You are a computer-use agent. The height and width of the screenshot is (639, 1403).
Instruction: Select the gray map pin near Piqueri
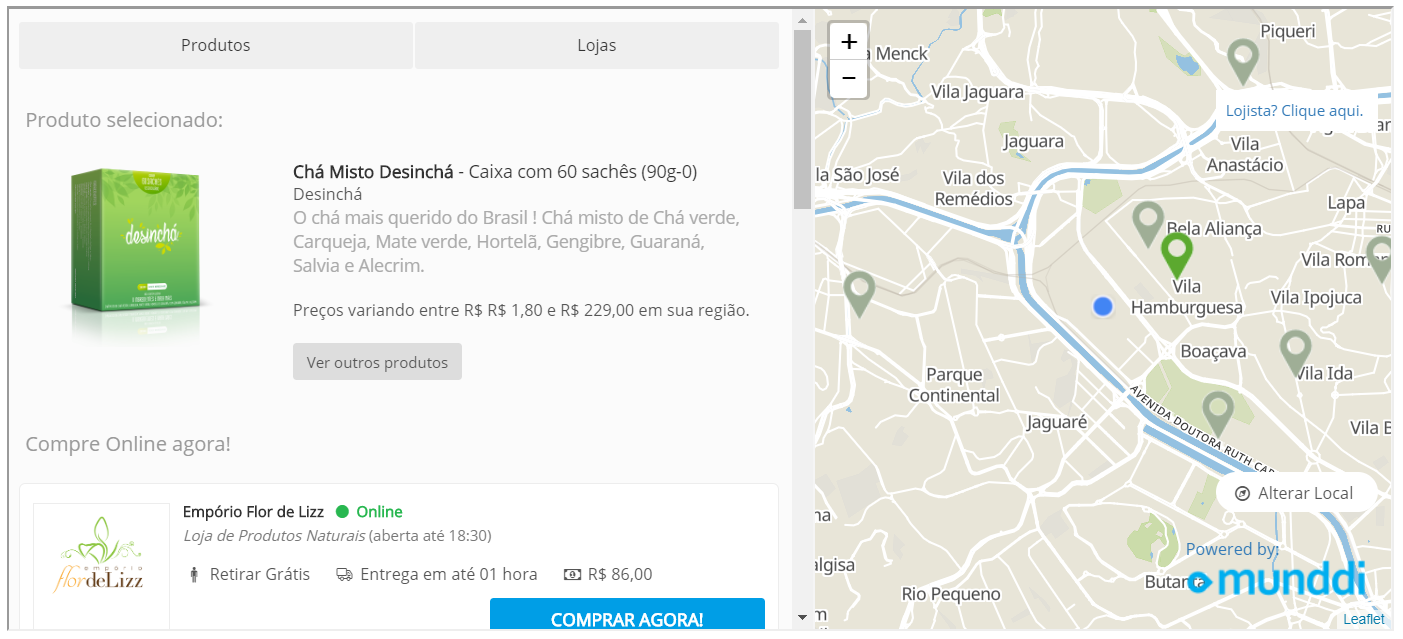[1243, 62]
